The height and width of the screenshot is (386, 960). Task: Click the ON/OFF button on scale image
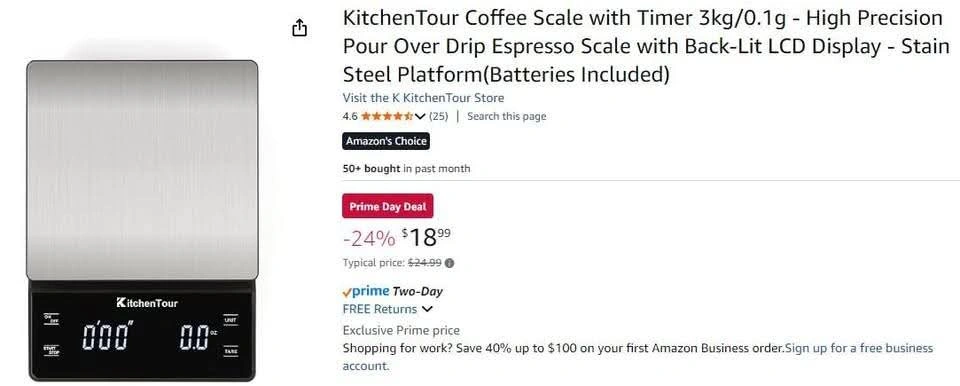tap(51, 319)
